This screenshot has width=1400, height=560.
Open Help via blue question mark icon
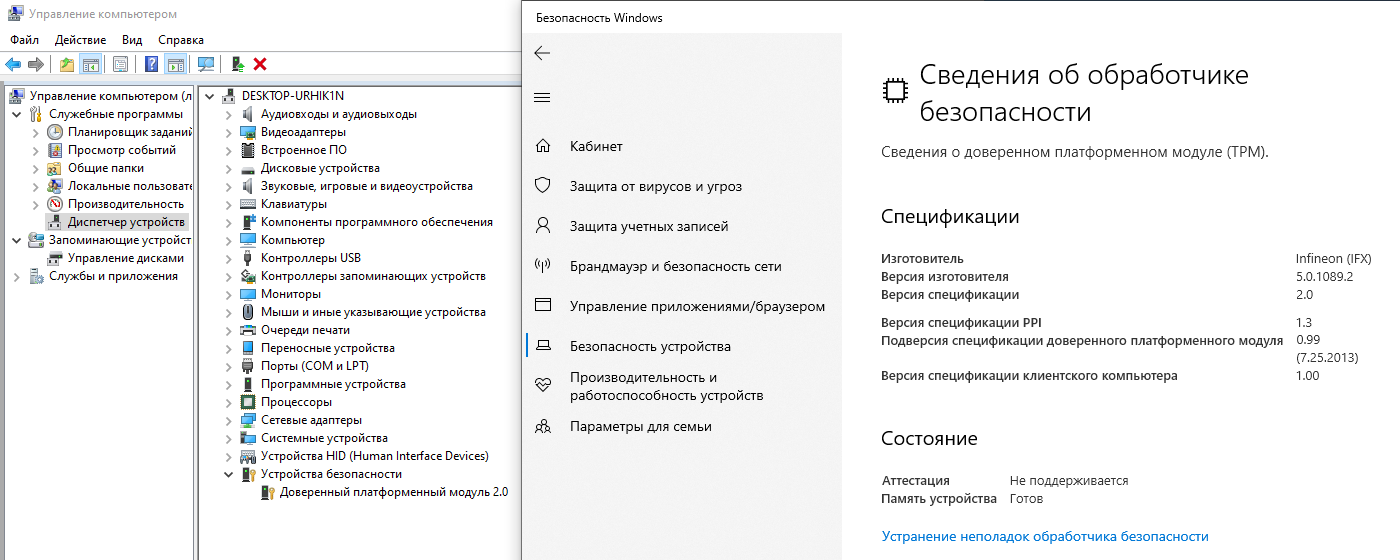pyautogui.click(x=152, y=64)
